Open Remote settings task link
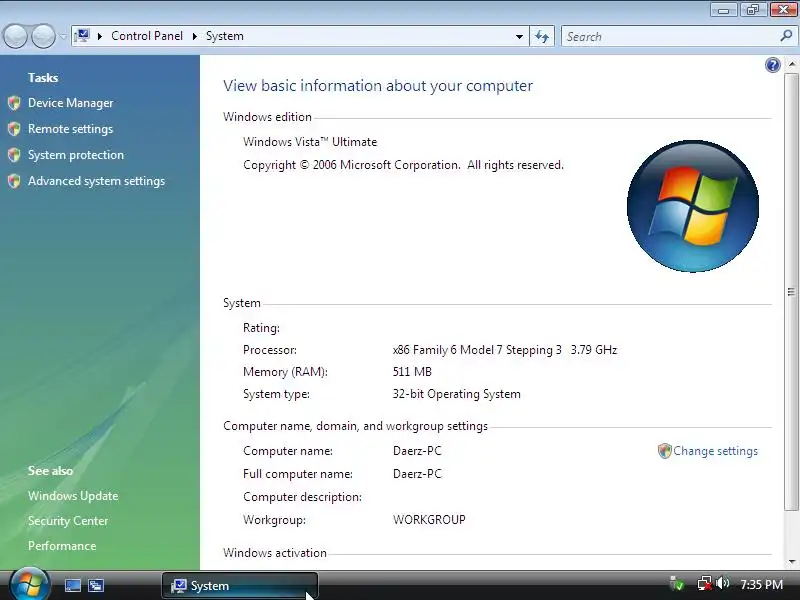800x600 pixels. point(70,129)
